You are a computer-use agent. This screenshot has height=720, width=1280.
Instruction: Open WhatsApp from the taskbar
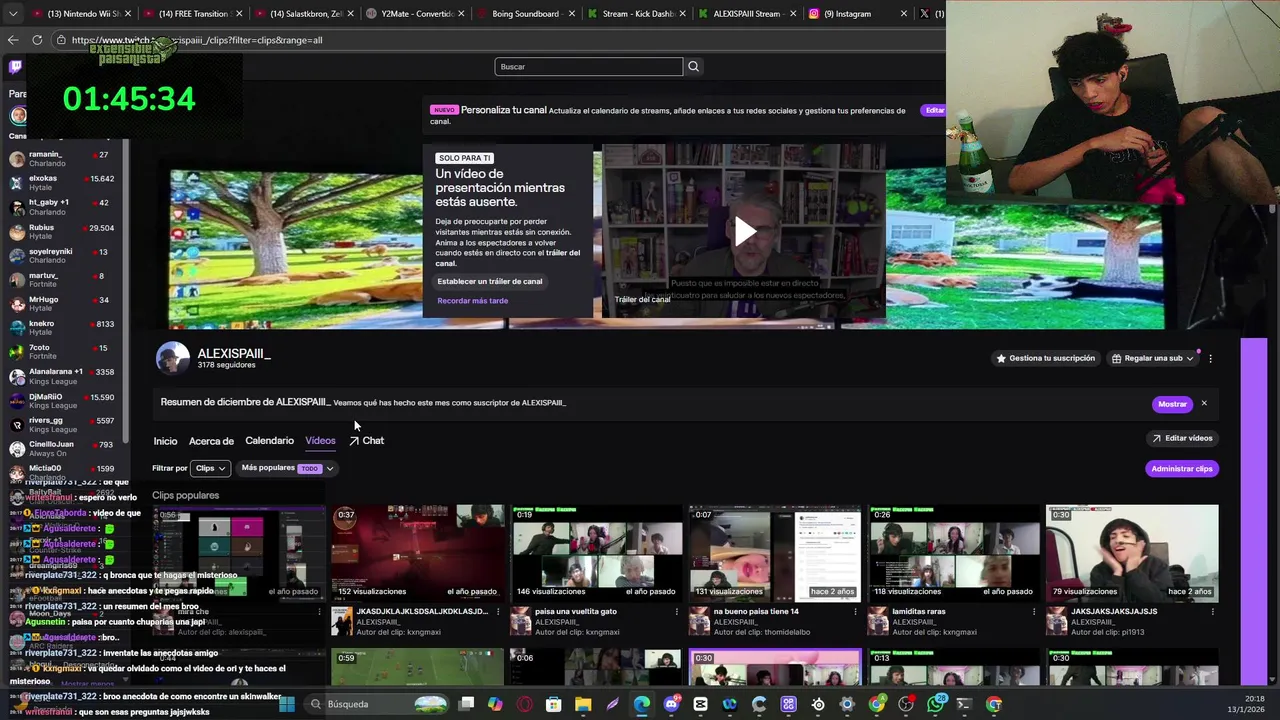coord(935,704)
